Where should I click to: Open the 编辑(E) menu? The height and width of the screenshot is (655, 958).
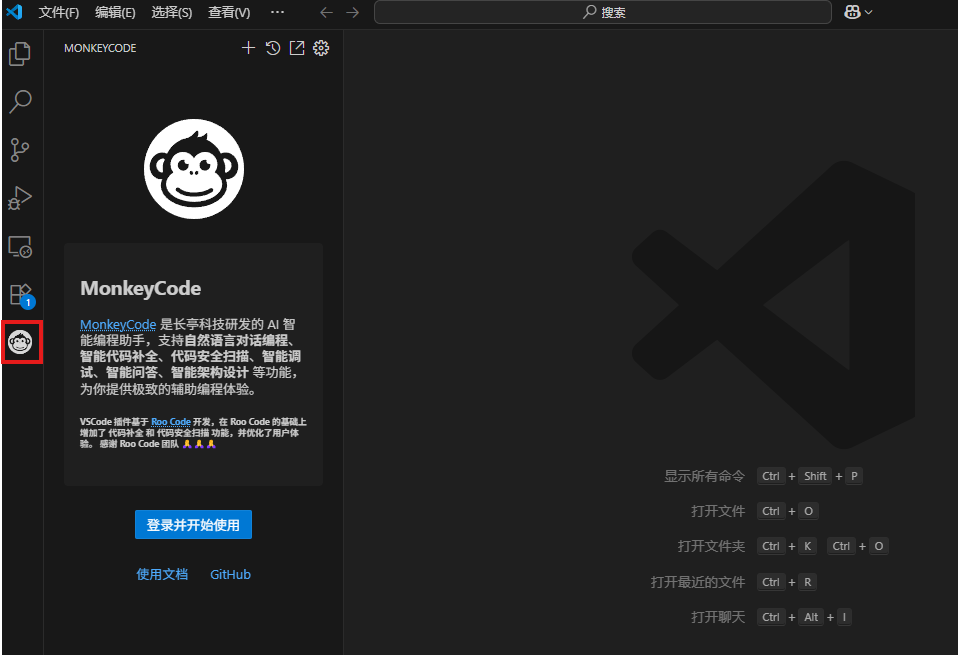(x=115, y=12)
